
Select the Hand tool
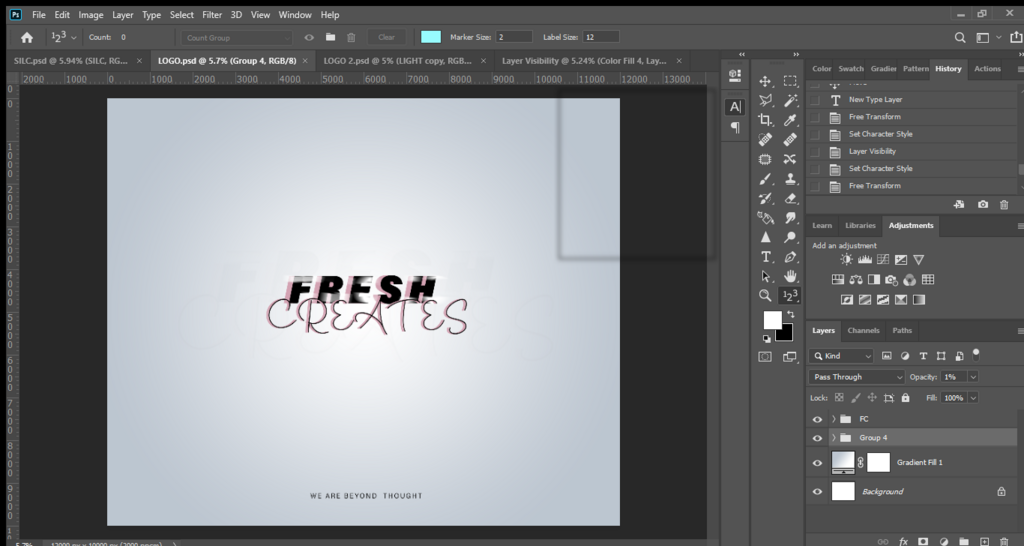pyautogui.click(x=790, y=276)
